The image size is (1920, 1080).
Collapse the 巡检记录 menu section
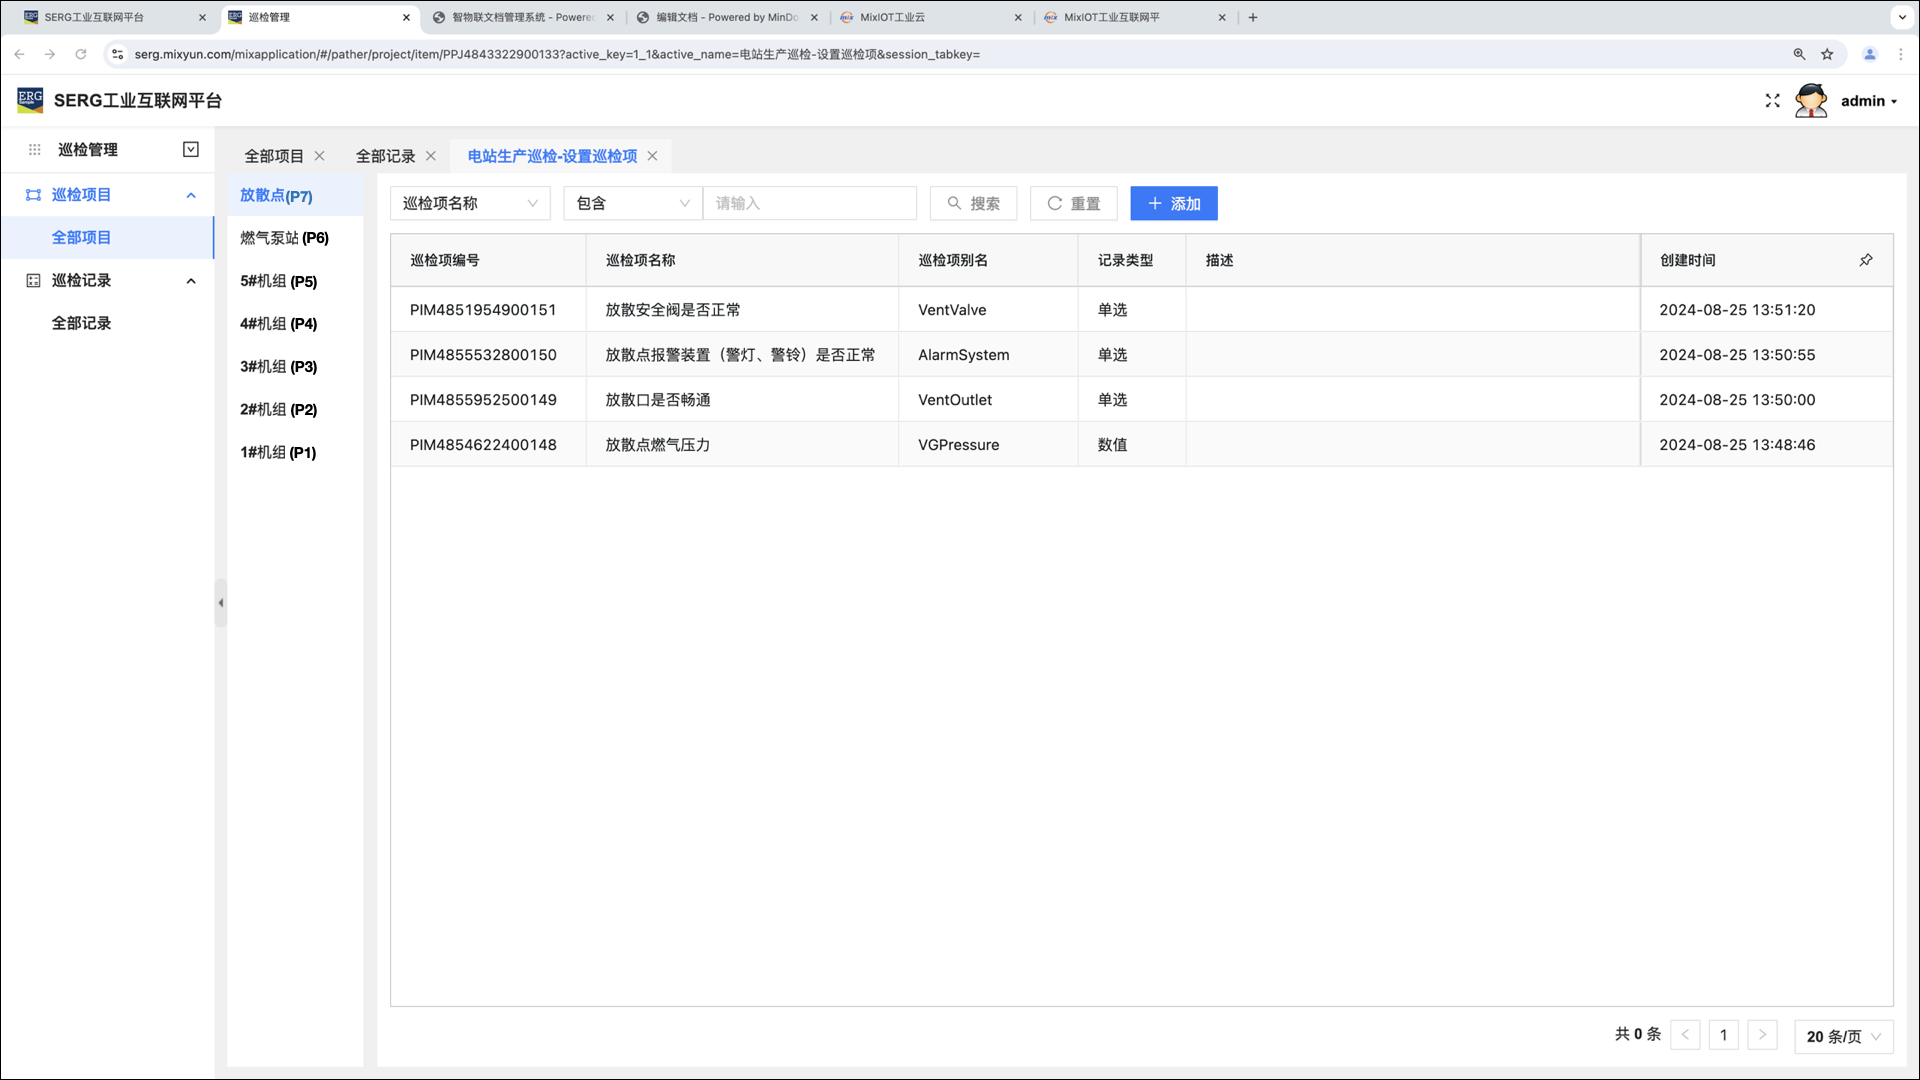coord(191,281)
